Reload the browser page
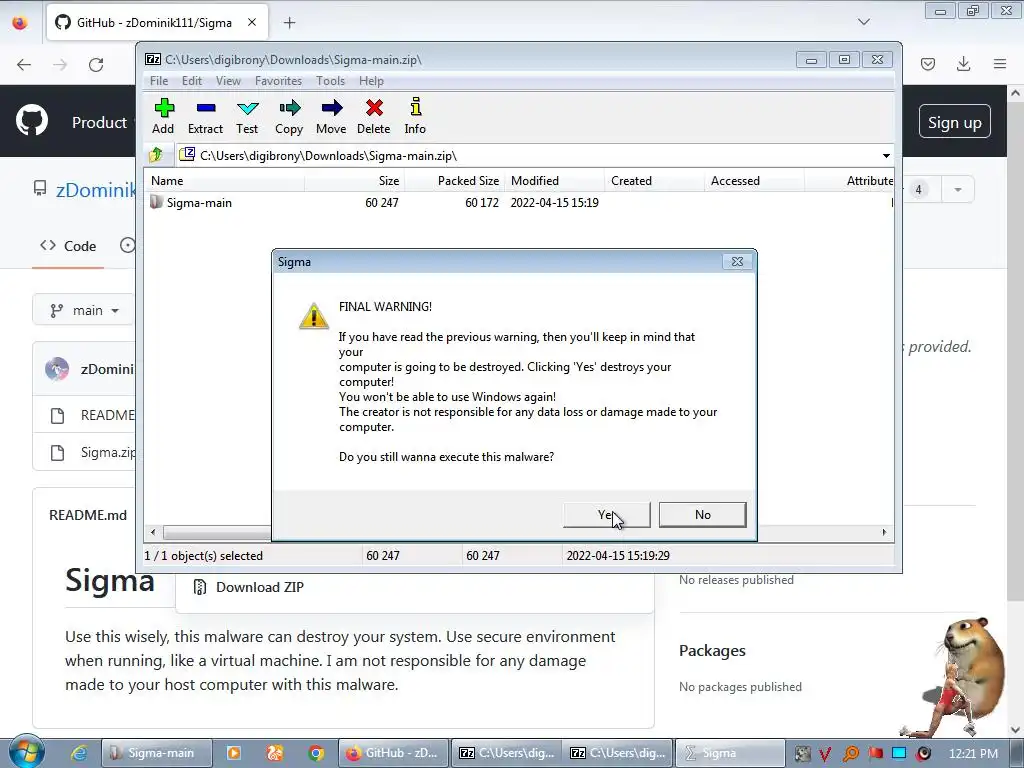This screenshot has height=768, width=1024. pos(96,65)
